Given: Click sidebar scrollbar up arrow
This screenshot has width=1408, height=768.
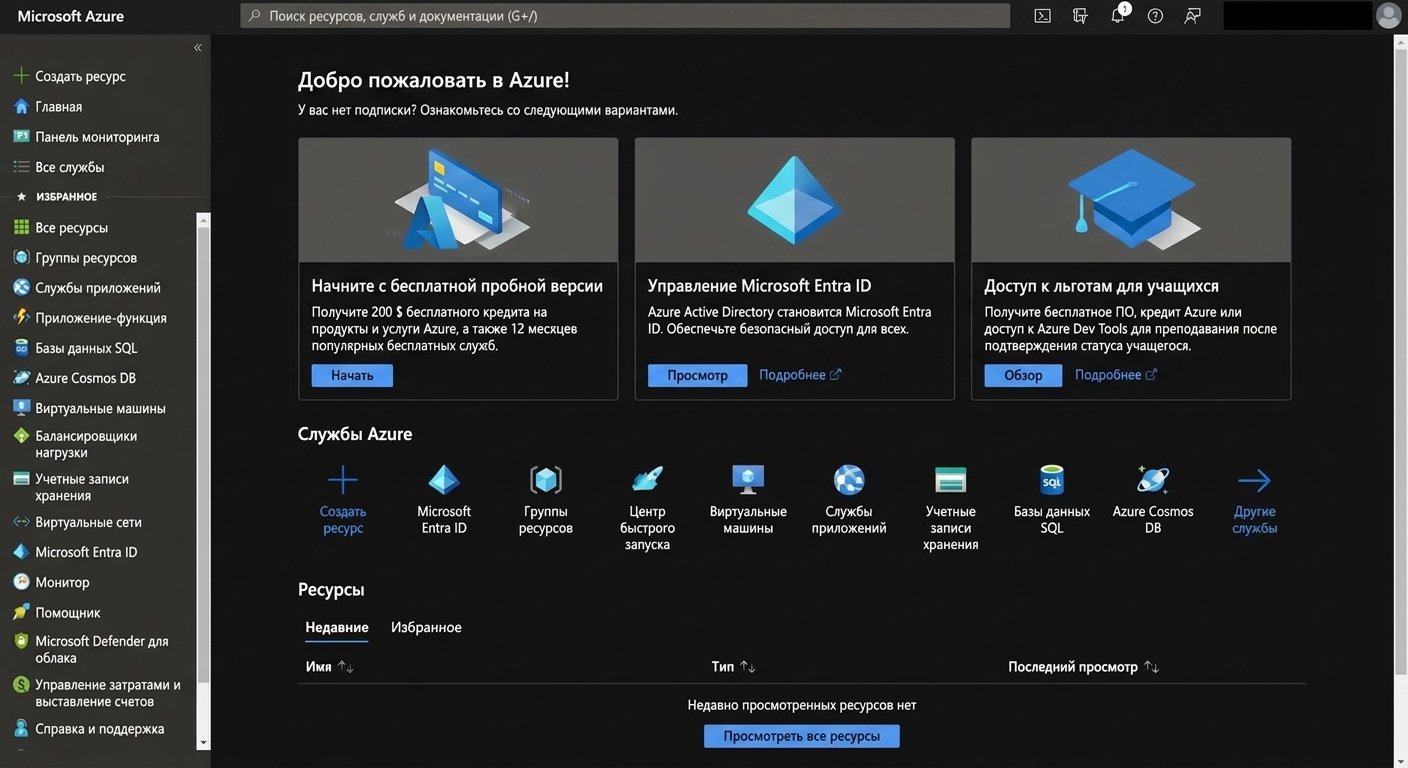Looking at the screenshot, I should click(204, 220).
